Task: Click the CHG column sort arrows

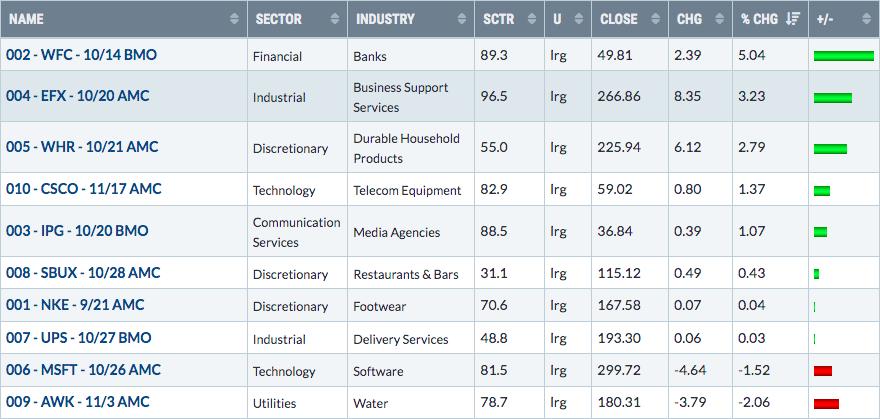Action: click(x=719, y=19)
